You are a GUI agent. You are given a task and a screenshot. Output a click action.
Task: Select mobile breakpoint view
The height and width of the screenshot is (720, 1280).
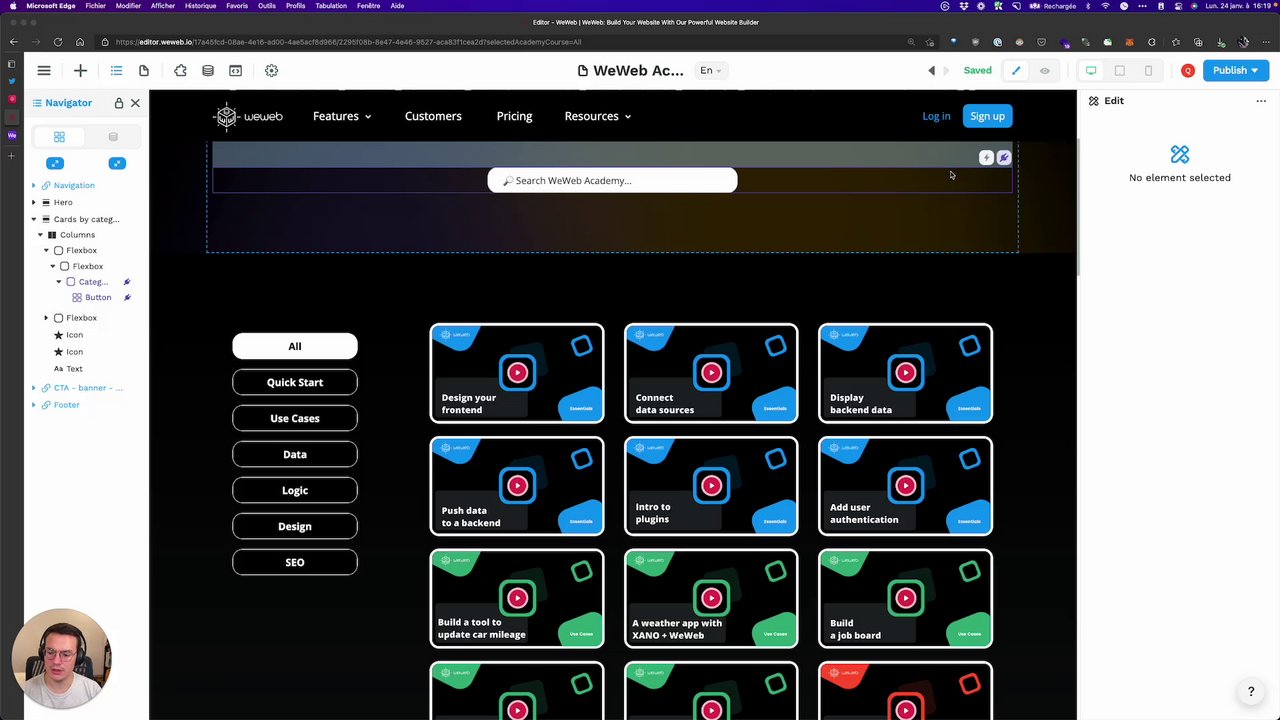tap(1148, 70)
